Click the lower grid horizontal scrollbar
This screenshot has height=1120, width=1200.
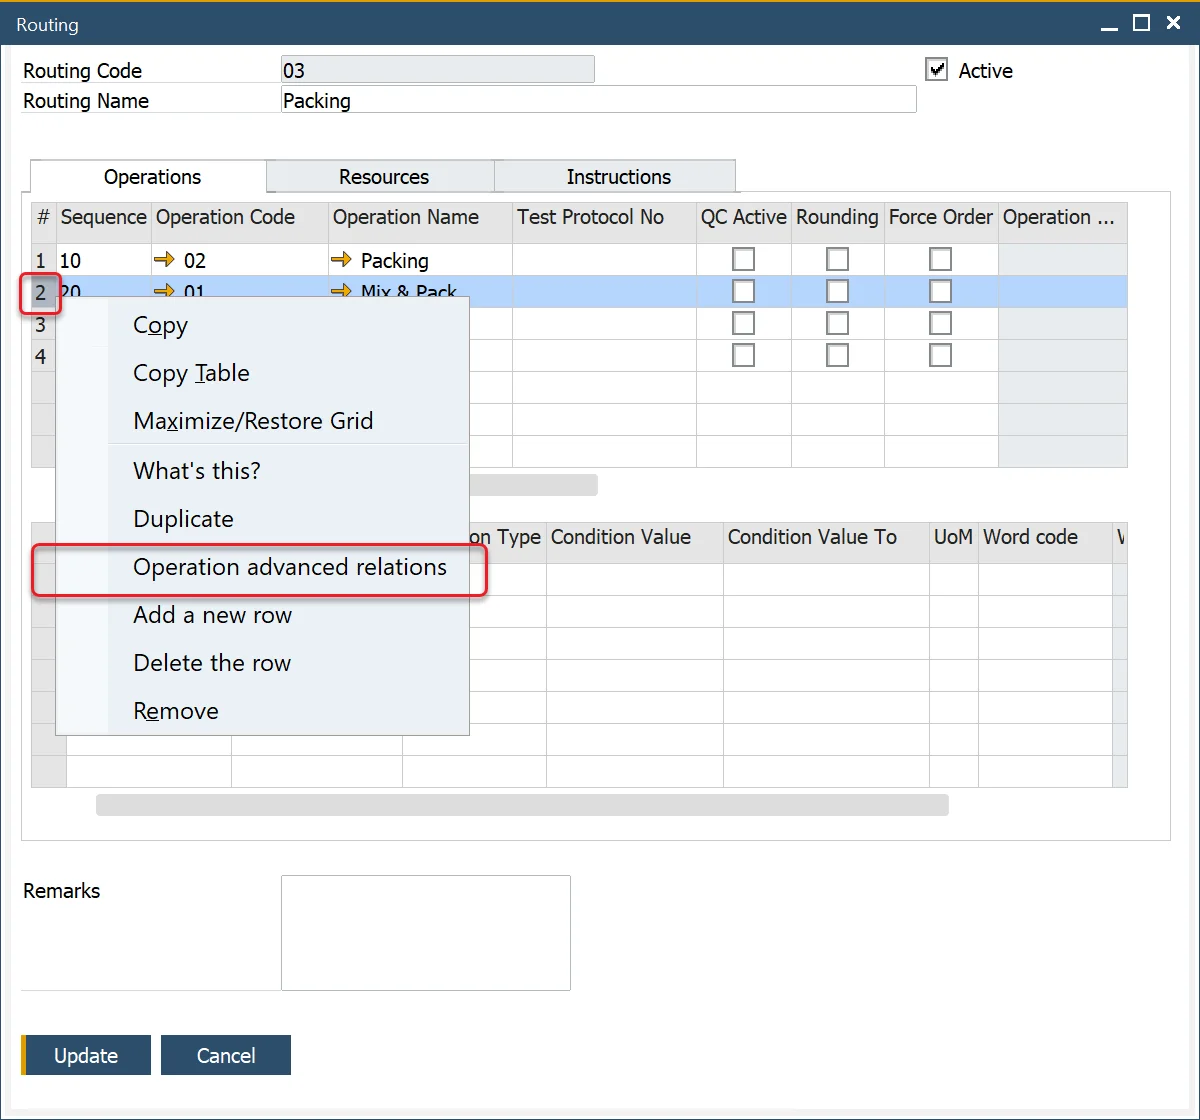(x=521, y=805)
